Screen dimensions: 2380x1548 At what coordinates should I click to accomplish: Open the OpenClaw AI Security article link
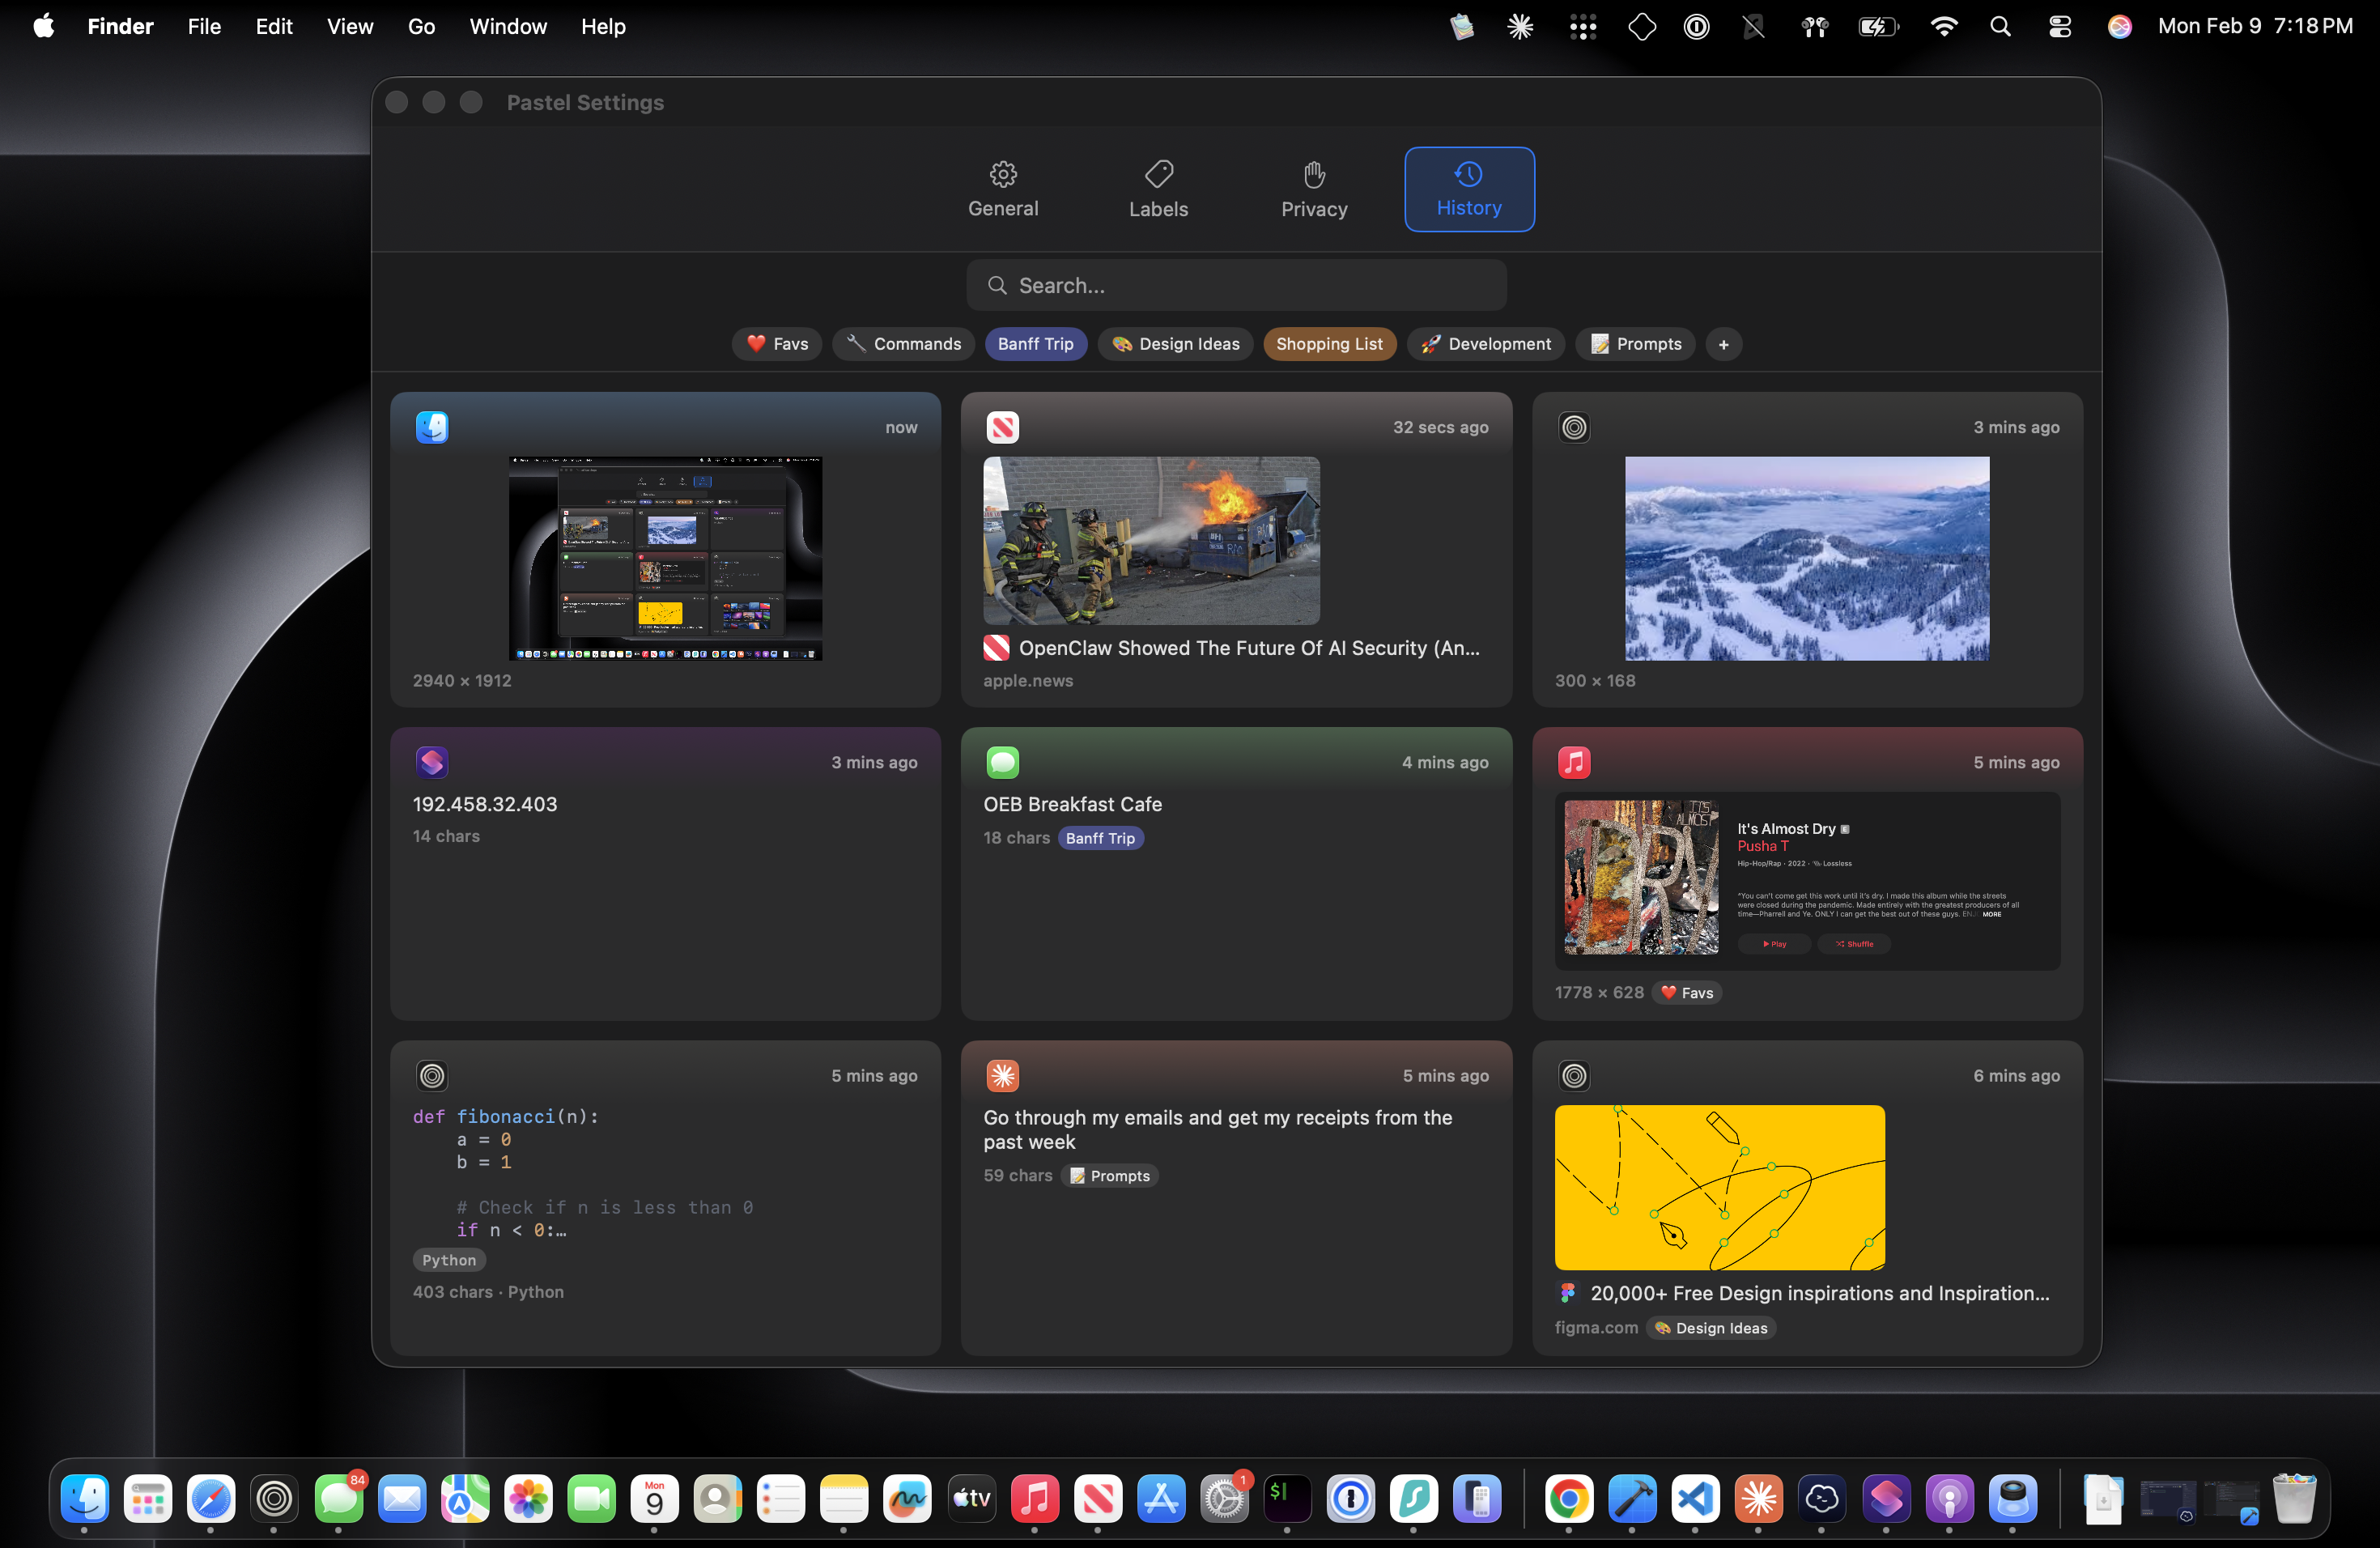click(x=1248, y=648)
